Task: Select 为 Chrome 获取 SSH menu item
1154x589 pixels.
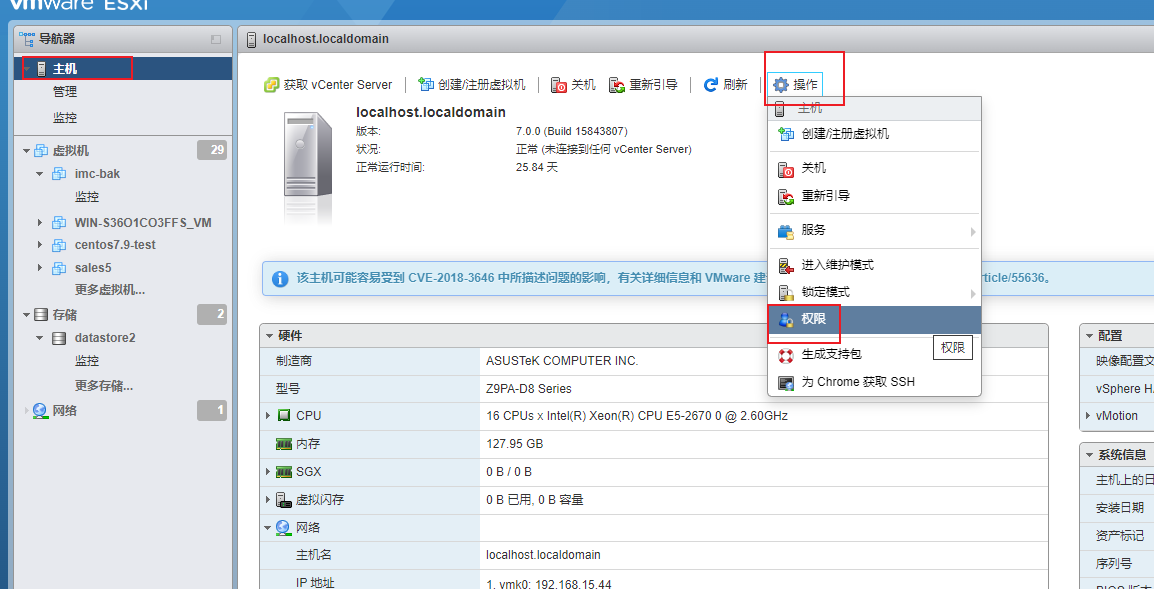Action: pos(875,382)
